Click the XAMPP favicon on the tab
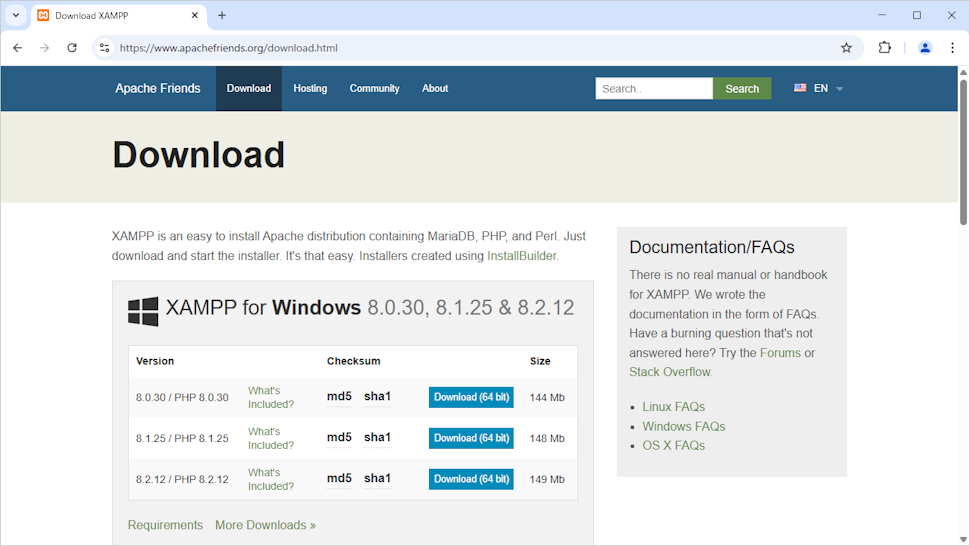Screen dimensions: 970x546 [x=43, y=15]
